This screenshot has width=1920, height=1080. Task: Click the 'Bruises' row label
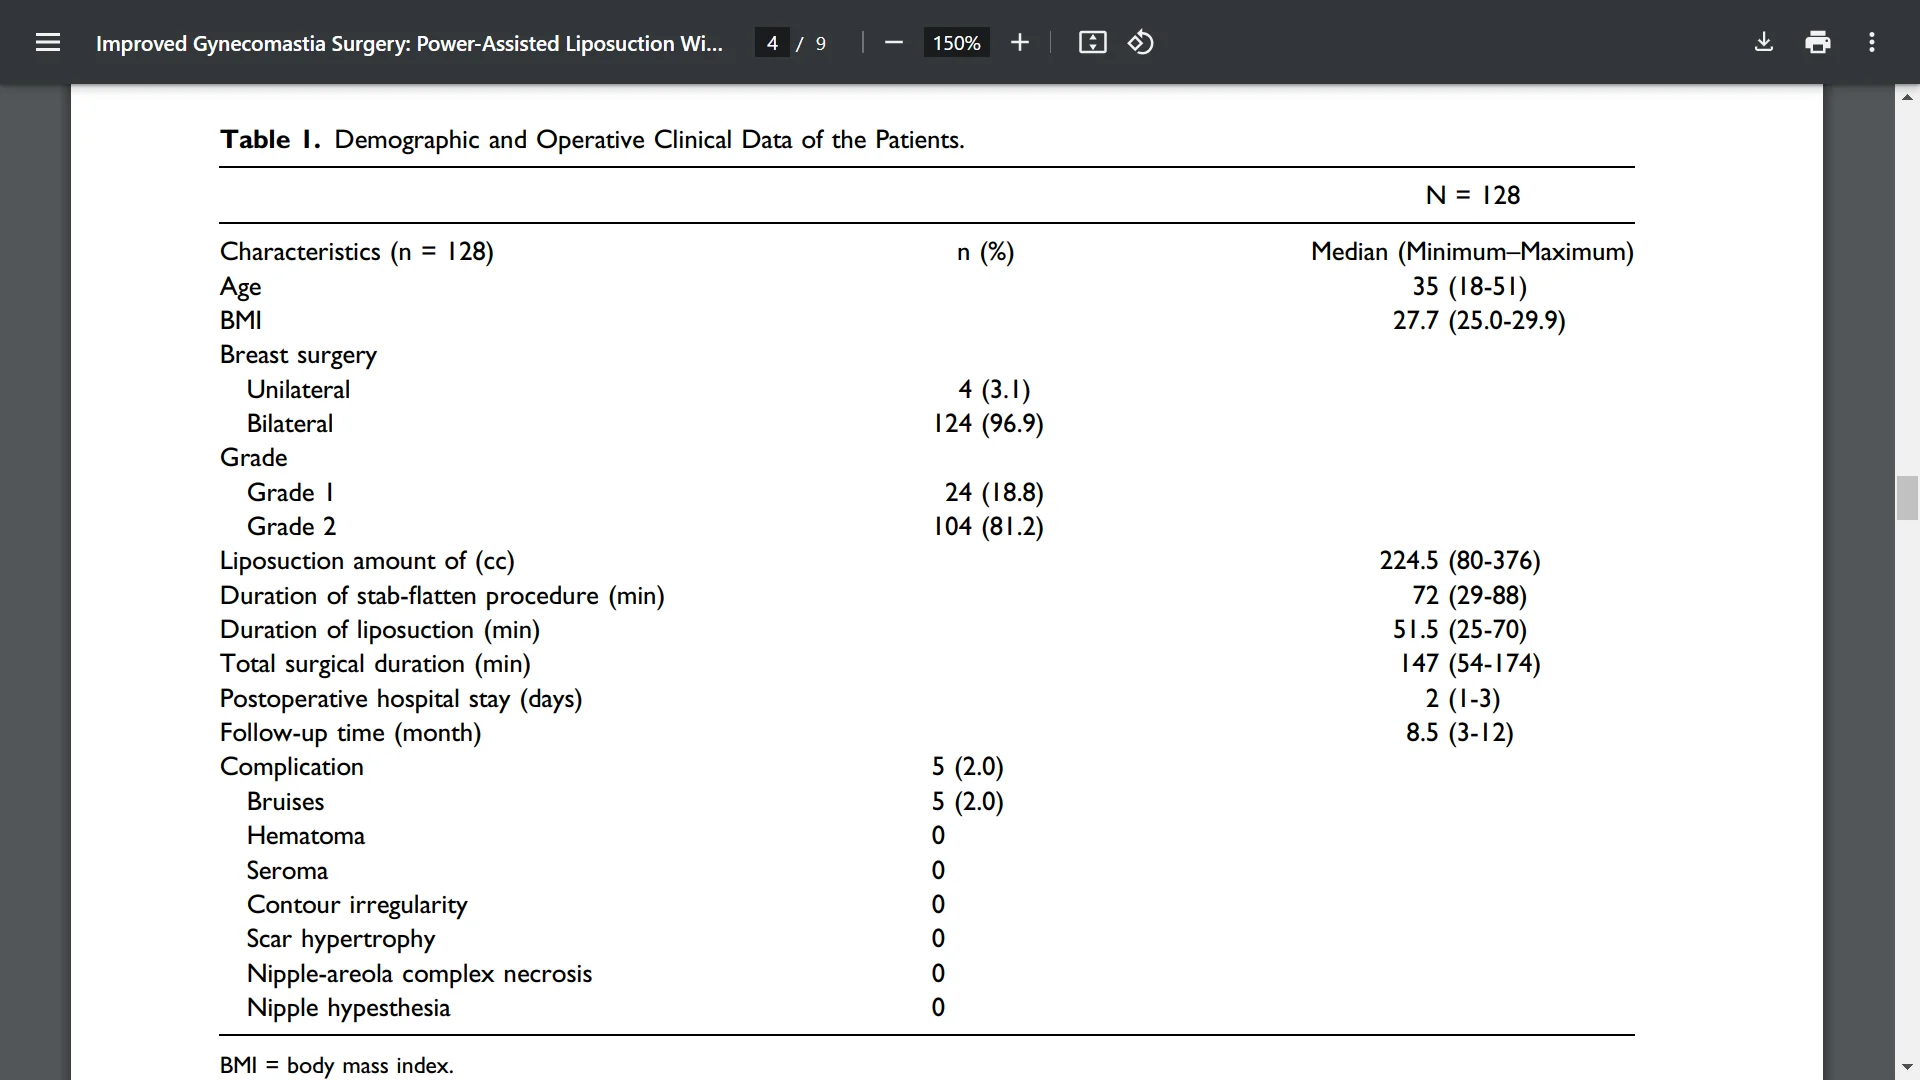point(285,801)
